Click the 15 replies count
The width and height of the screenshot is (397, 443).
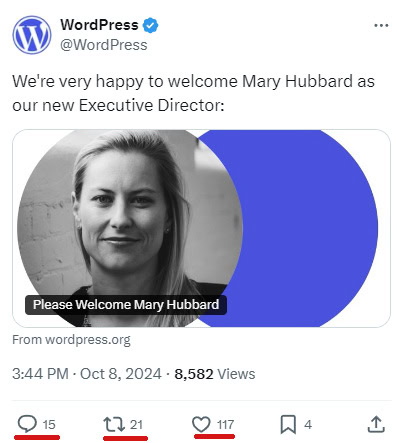49,425
